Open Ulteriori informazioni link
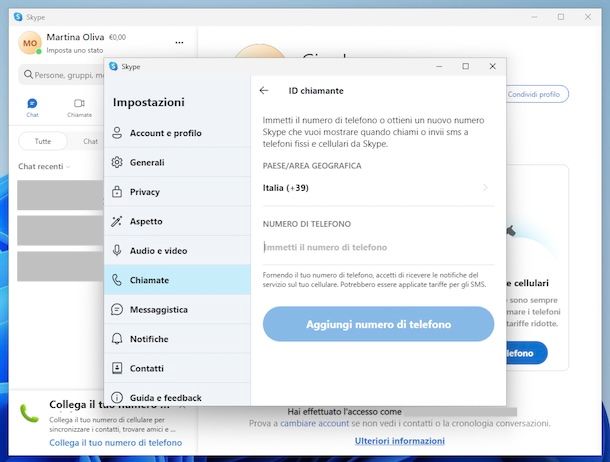 (400, 441)
